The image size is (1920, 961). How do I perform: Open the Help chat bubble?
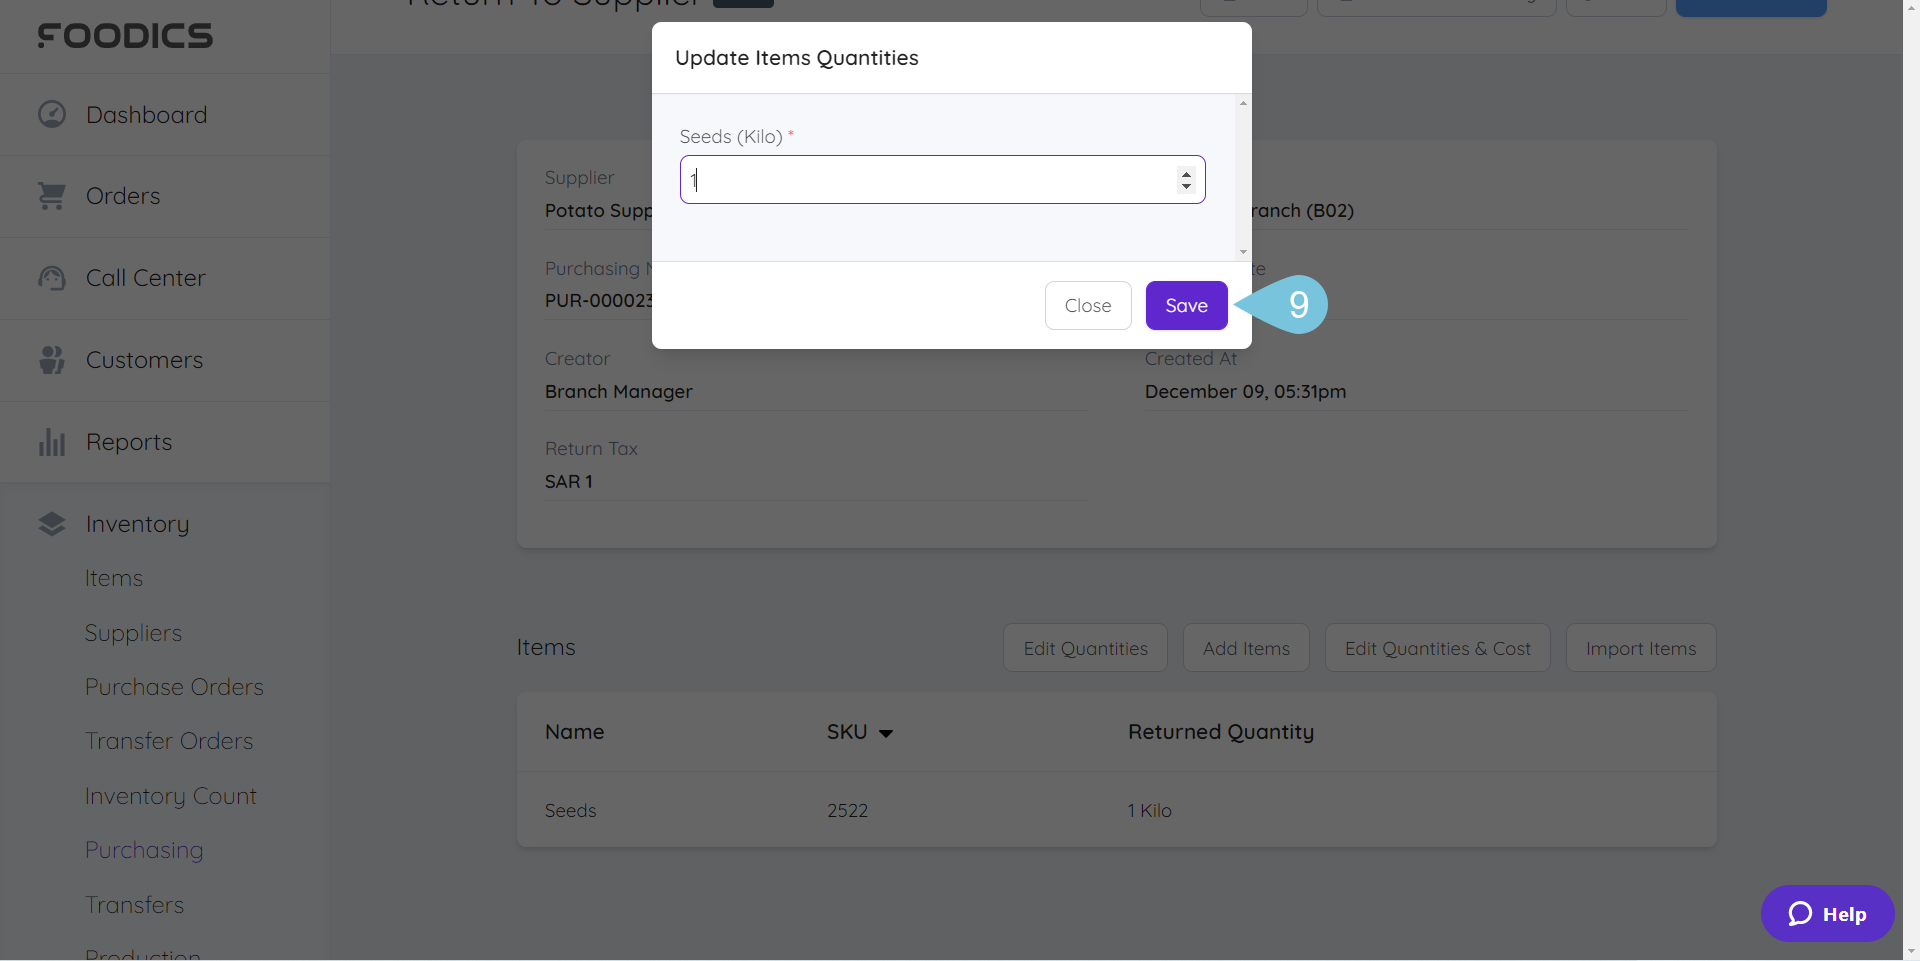(1800, 913)
